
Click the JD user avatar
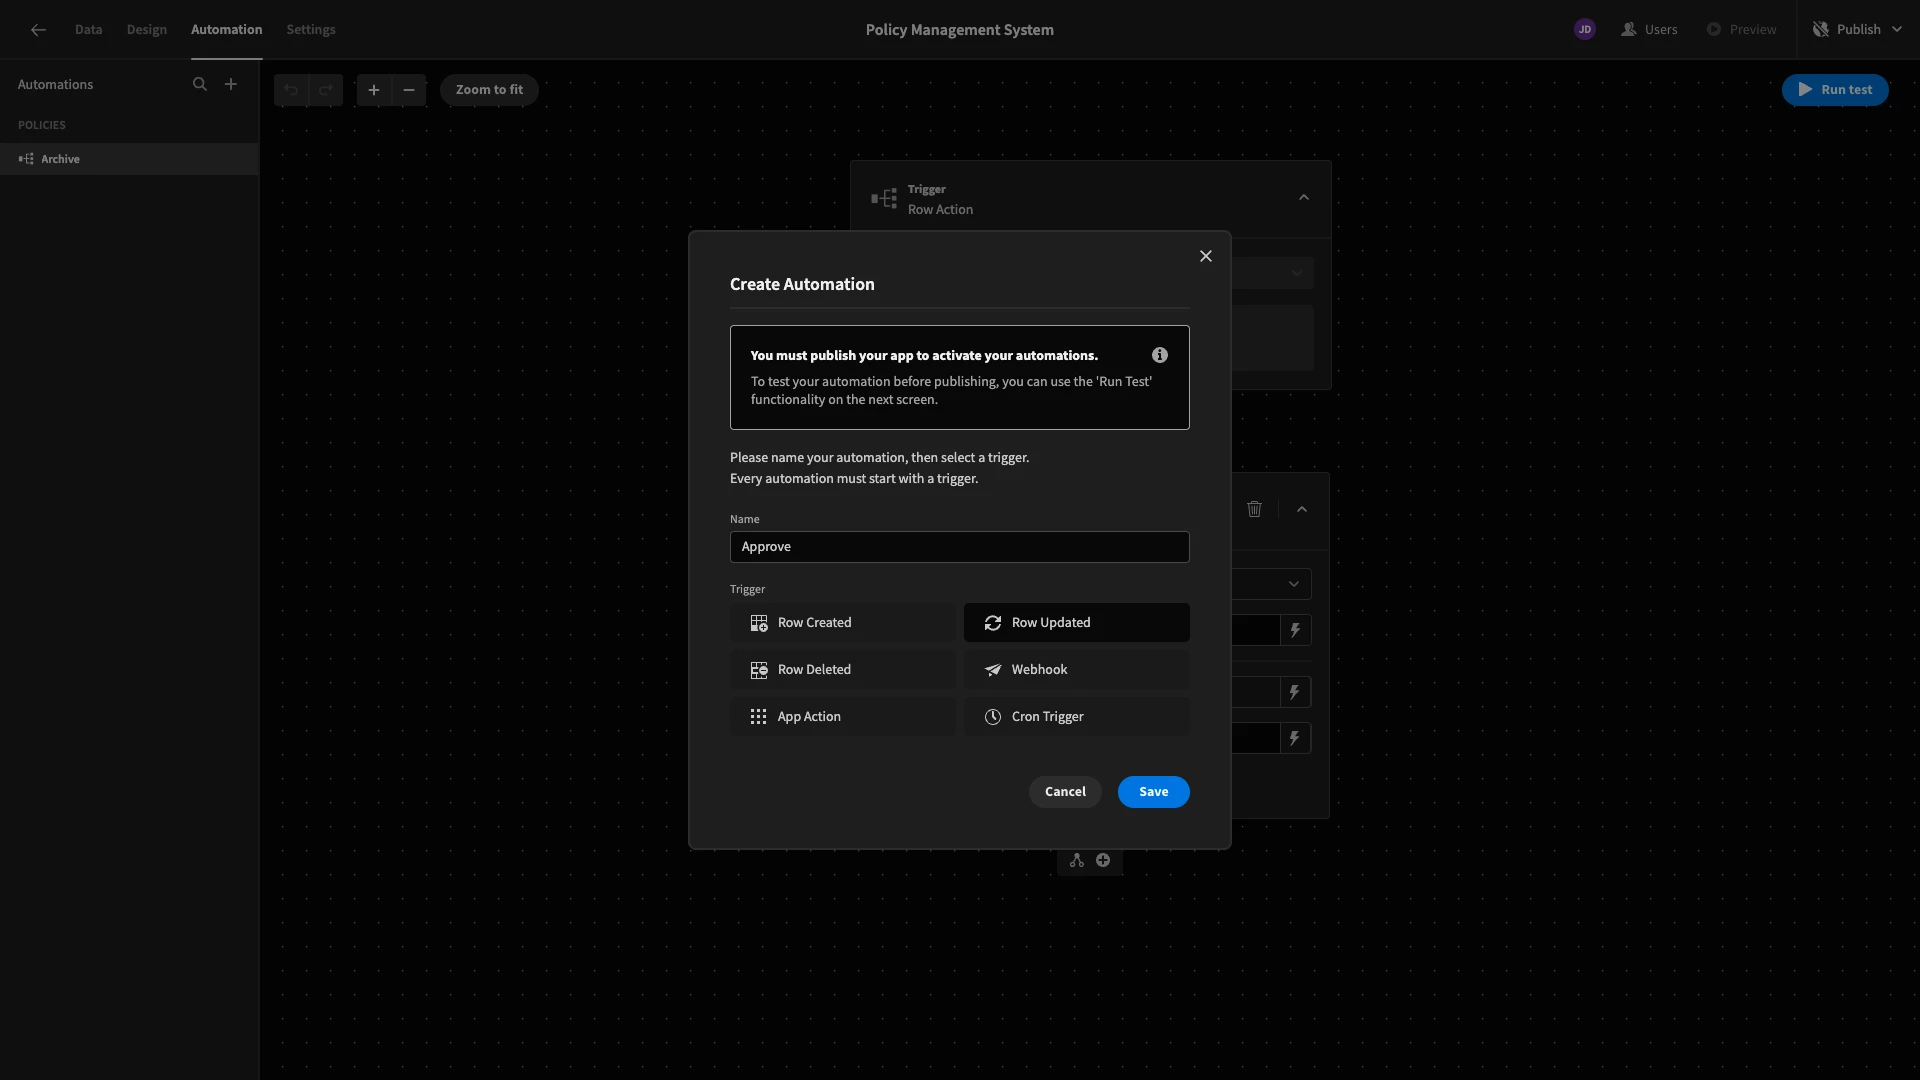(1585, 30)
